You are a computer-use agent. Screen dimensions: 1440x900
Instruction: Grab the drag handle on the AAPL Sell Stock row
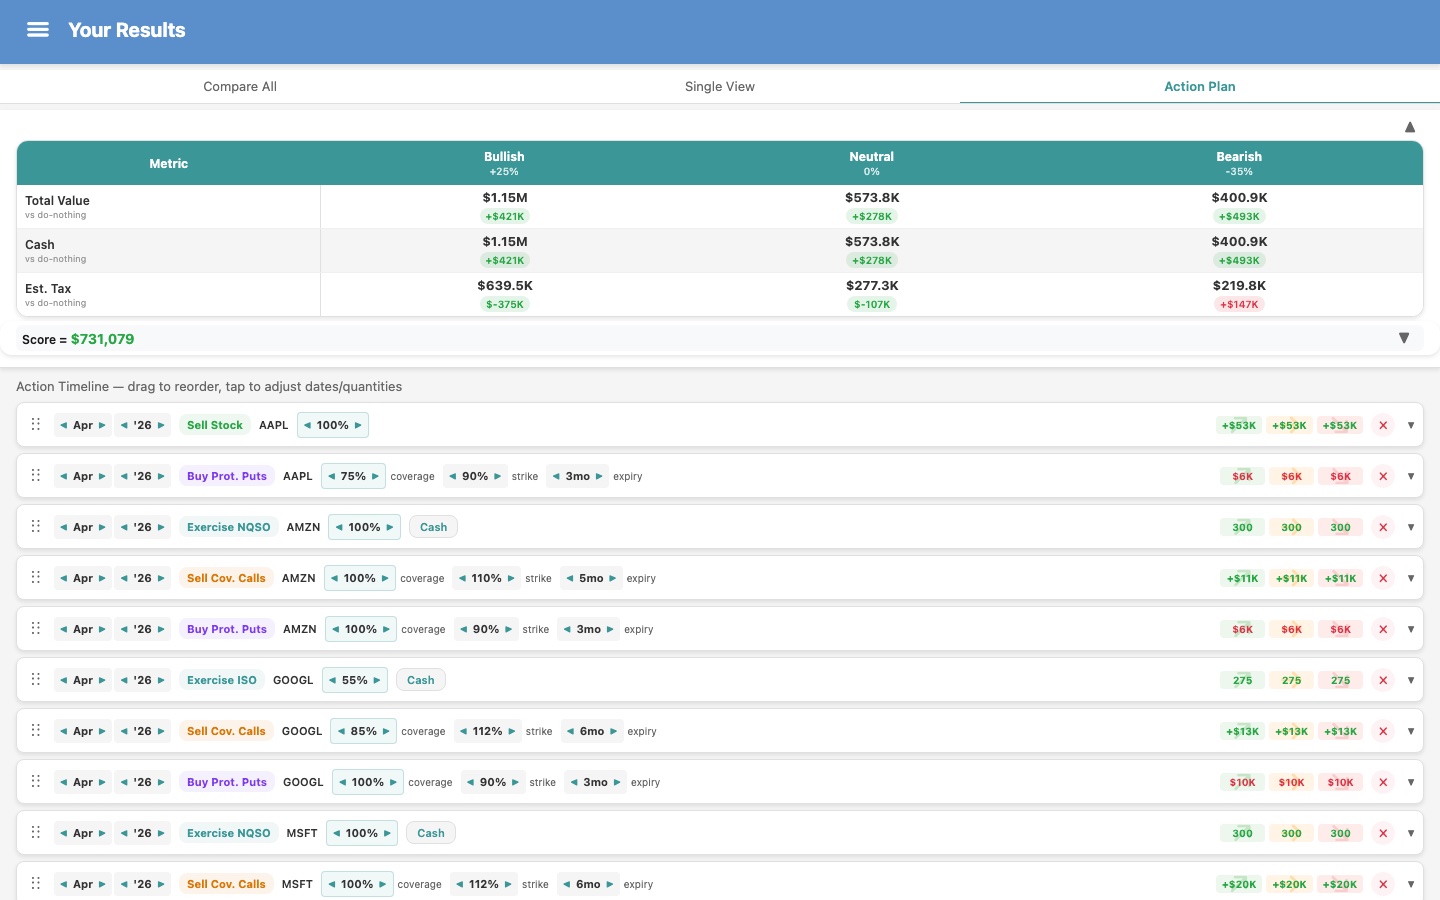[x=36, y=425]
